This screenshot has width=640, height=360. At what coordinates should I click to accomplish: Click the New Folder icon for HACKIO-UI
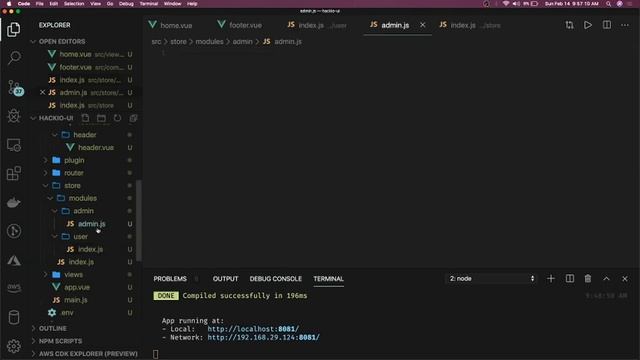click(101, 118)
